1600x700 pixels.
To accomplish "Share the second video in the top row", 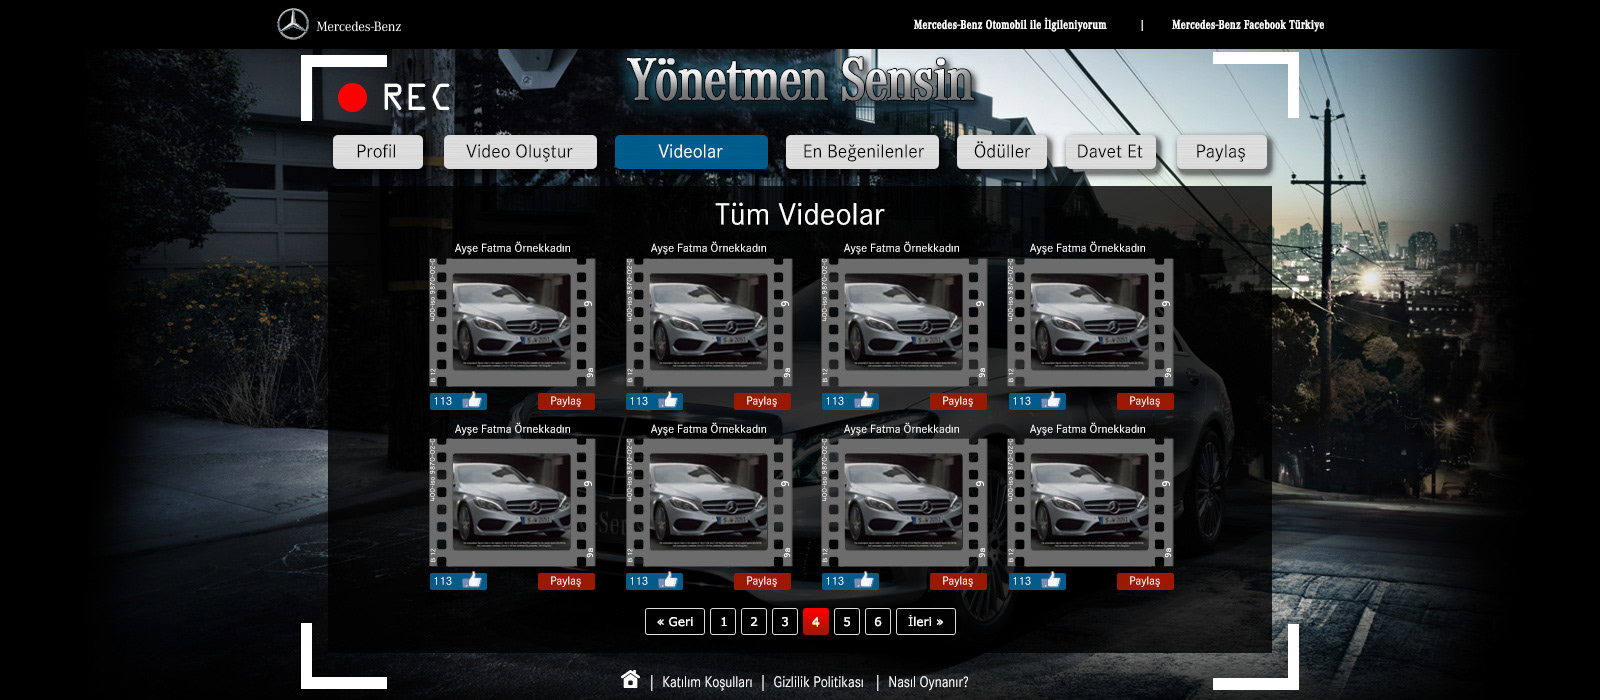I will click(x=762, y=401).
